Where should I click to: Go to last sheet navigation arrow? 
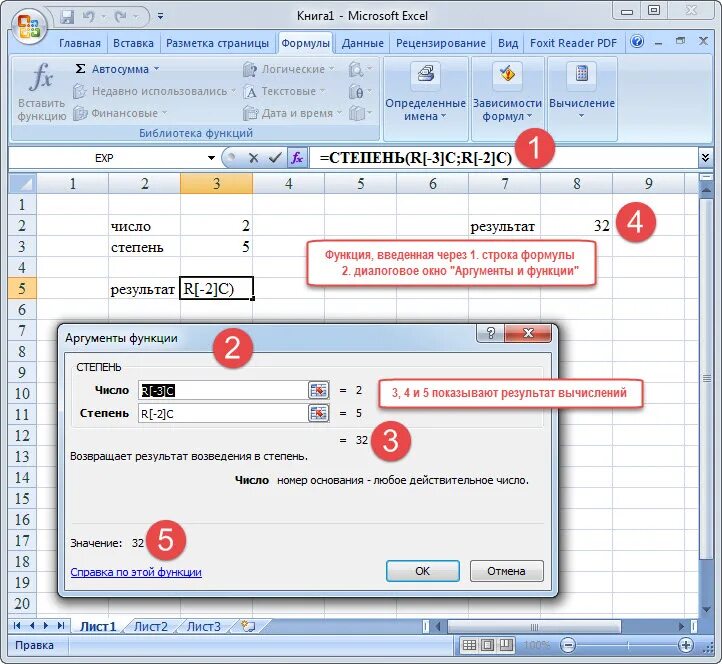60,625
